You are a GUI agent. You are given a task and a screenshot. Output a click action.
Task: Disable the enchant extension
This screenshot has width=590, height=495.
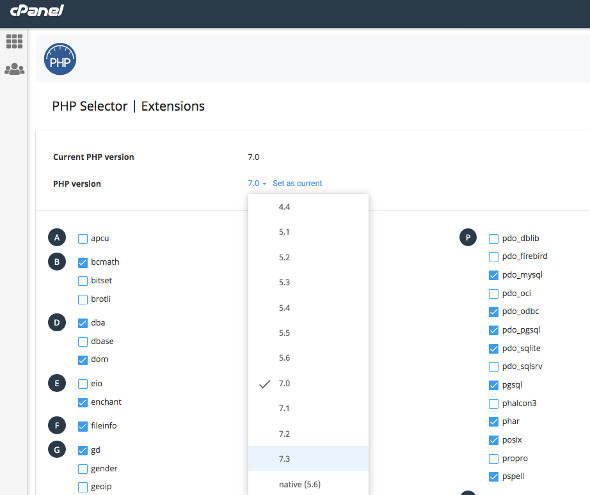click(83, 402)
